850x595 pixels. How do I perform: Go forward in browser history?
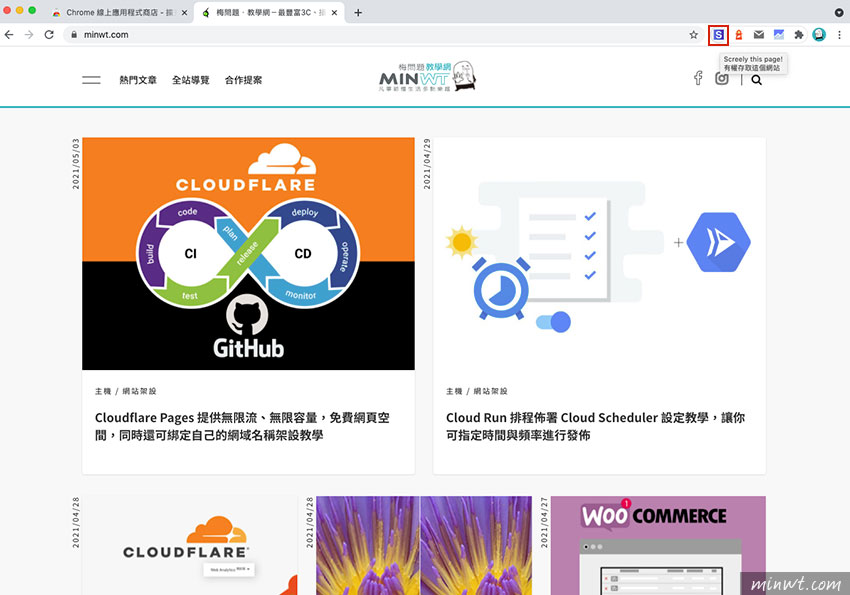[x=29, y=35]
